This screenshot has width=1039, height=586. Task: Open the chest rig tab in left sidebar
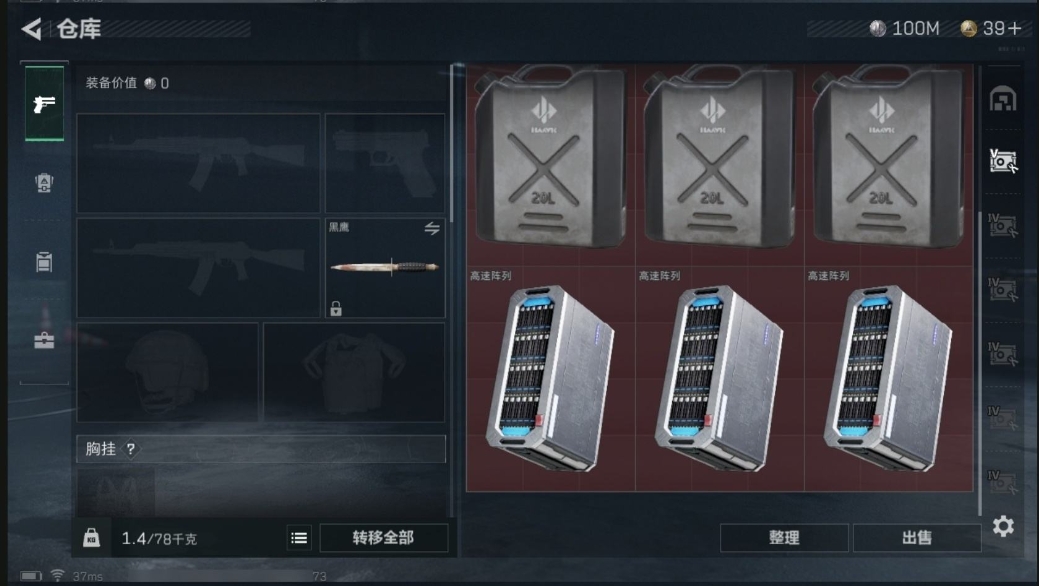click(44, 261)
